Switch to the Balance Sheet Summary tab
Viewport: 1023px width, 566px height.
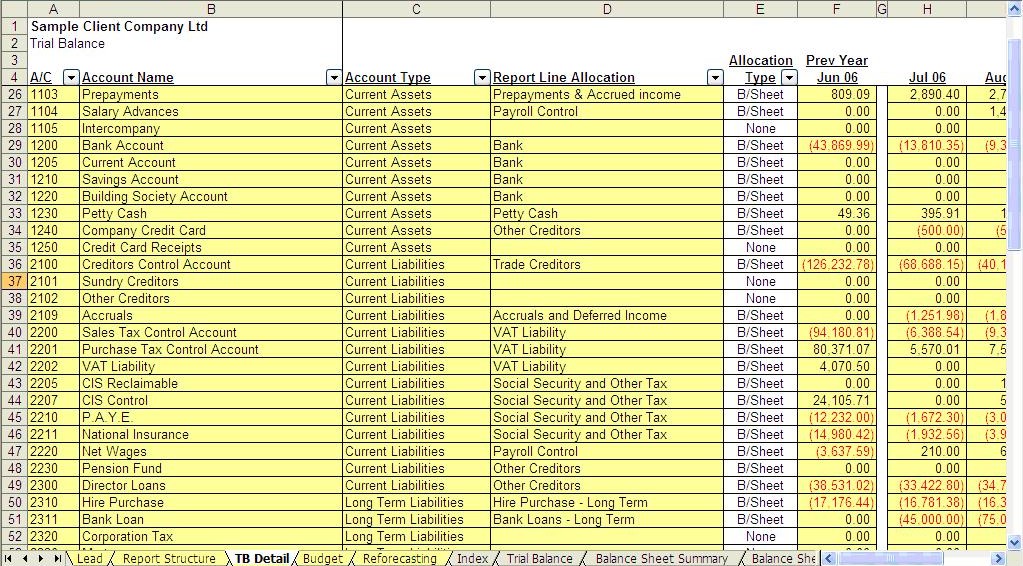[661, 559]
